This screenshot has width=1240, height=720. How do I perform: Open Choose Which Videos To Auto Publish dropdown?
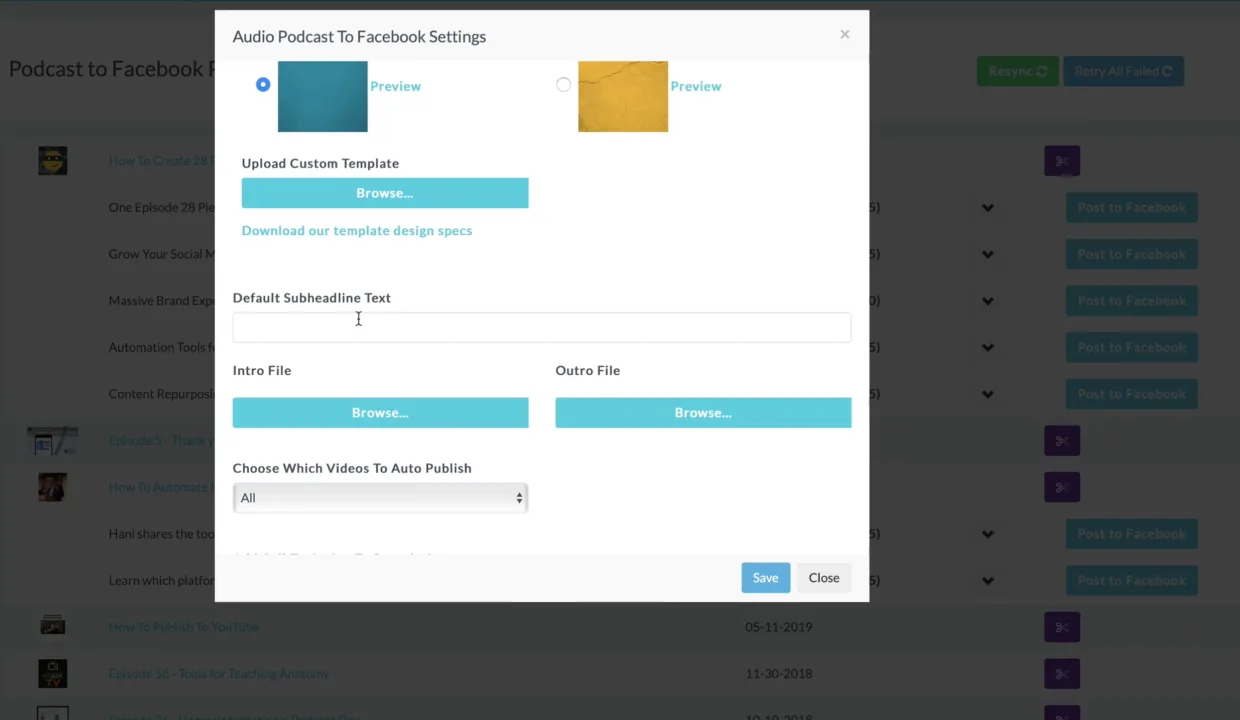pyautogui.click(x=380, y=498)
